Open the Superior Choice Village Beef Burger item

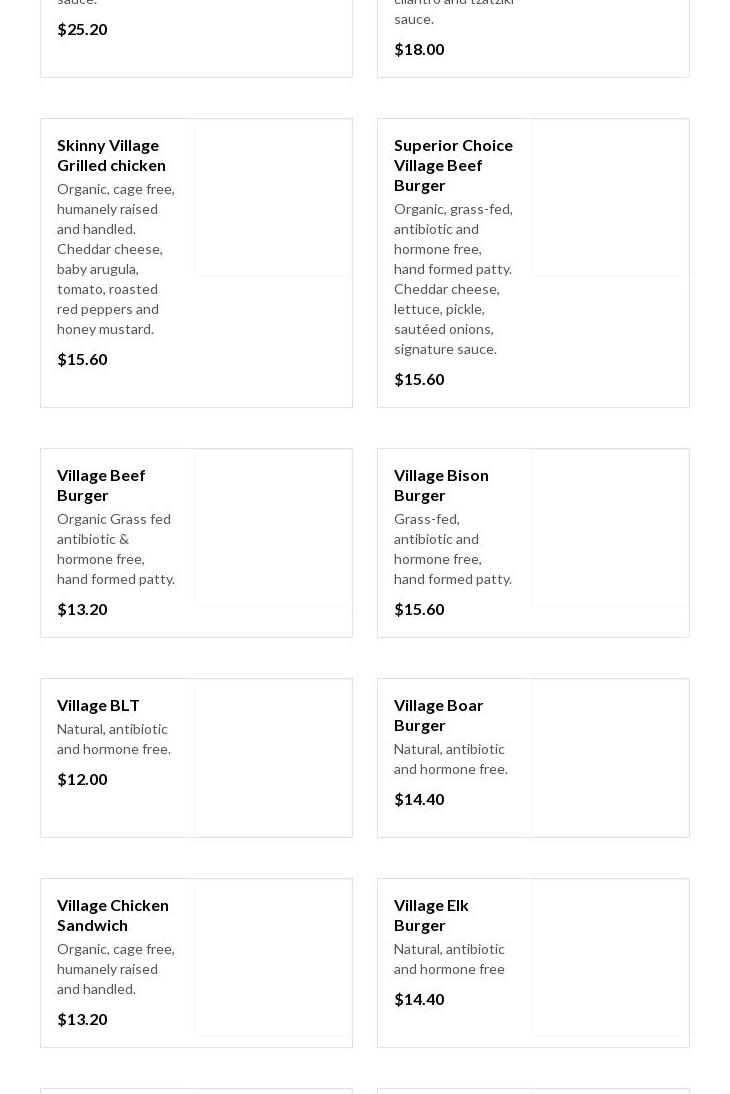pyautogui.click(x=453, y=165)
